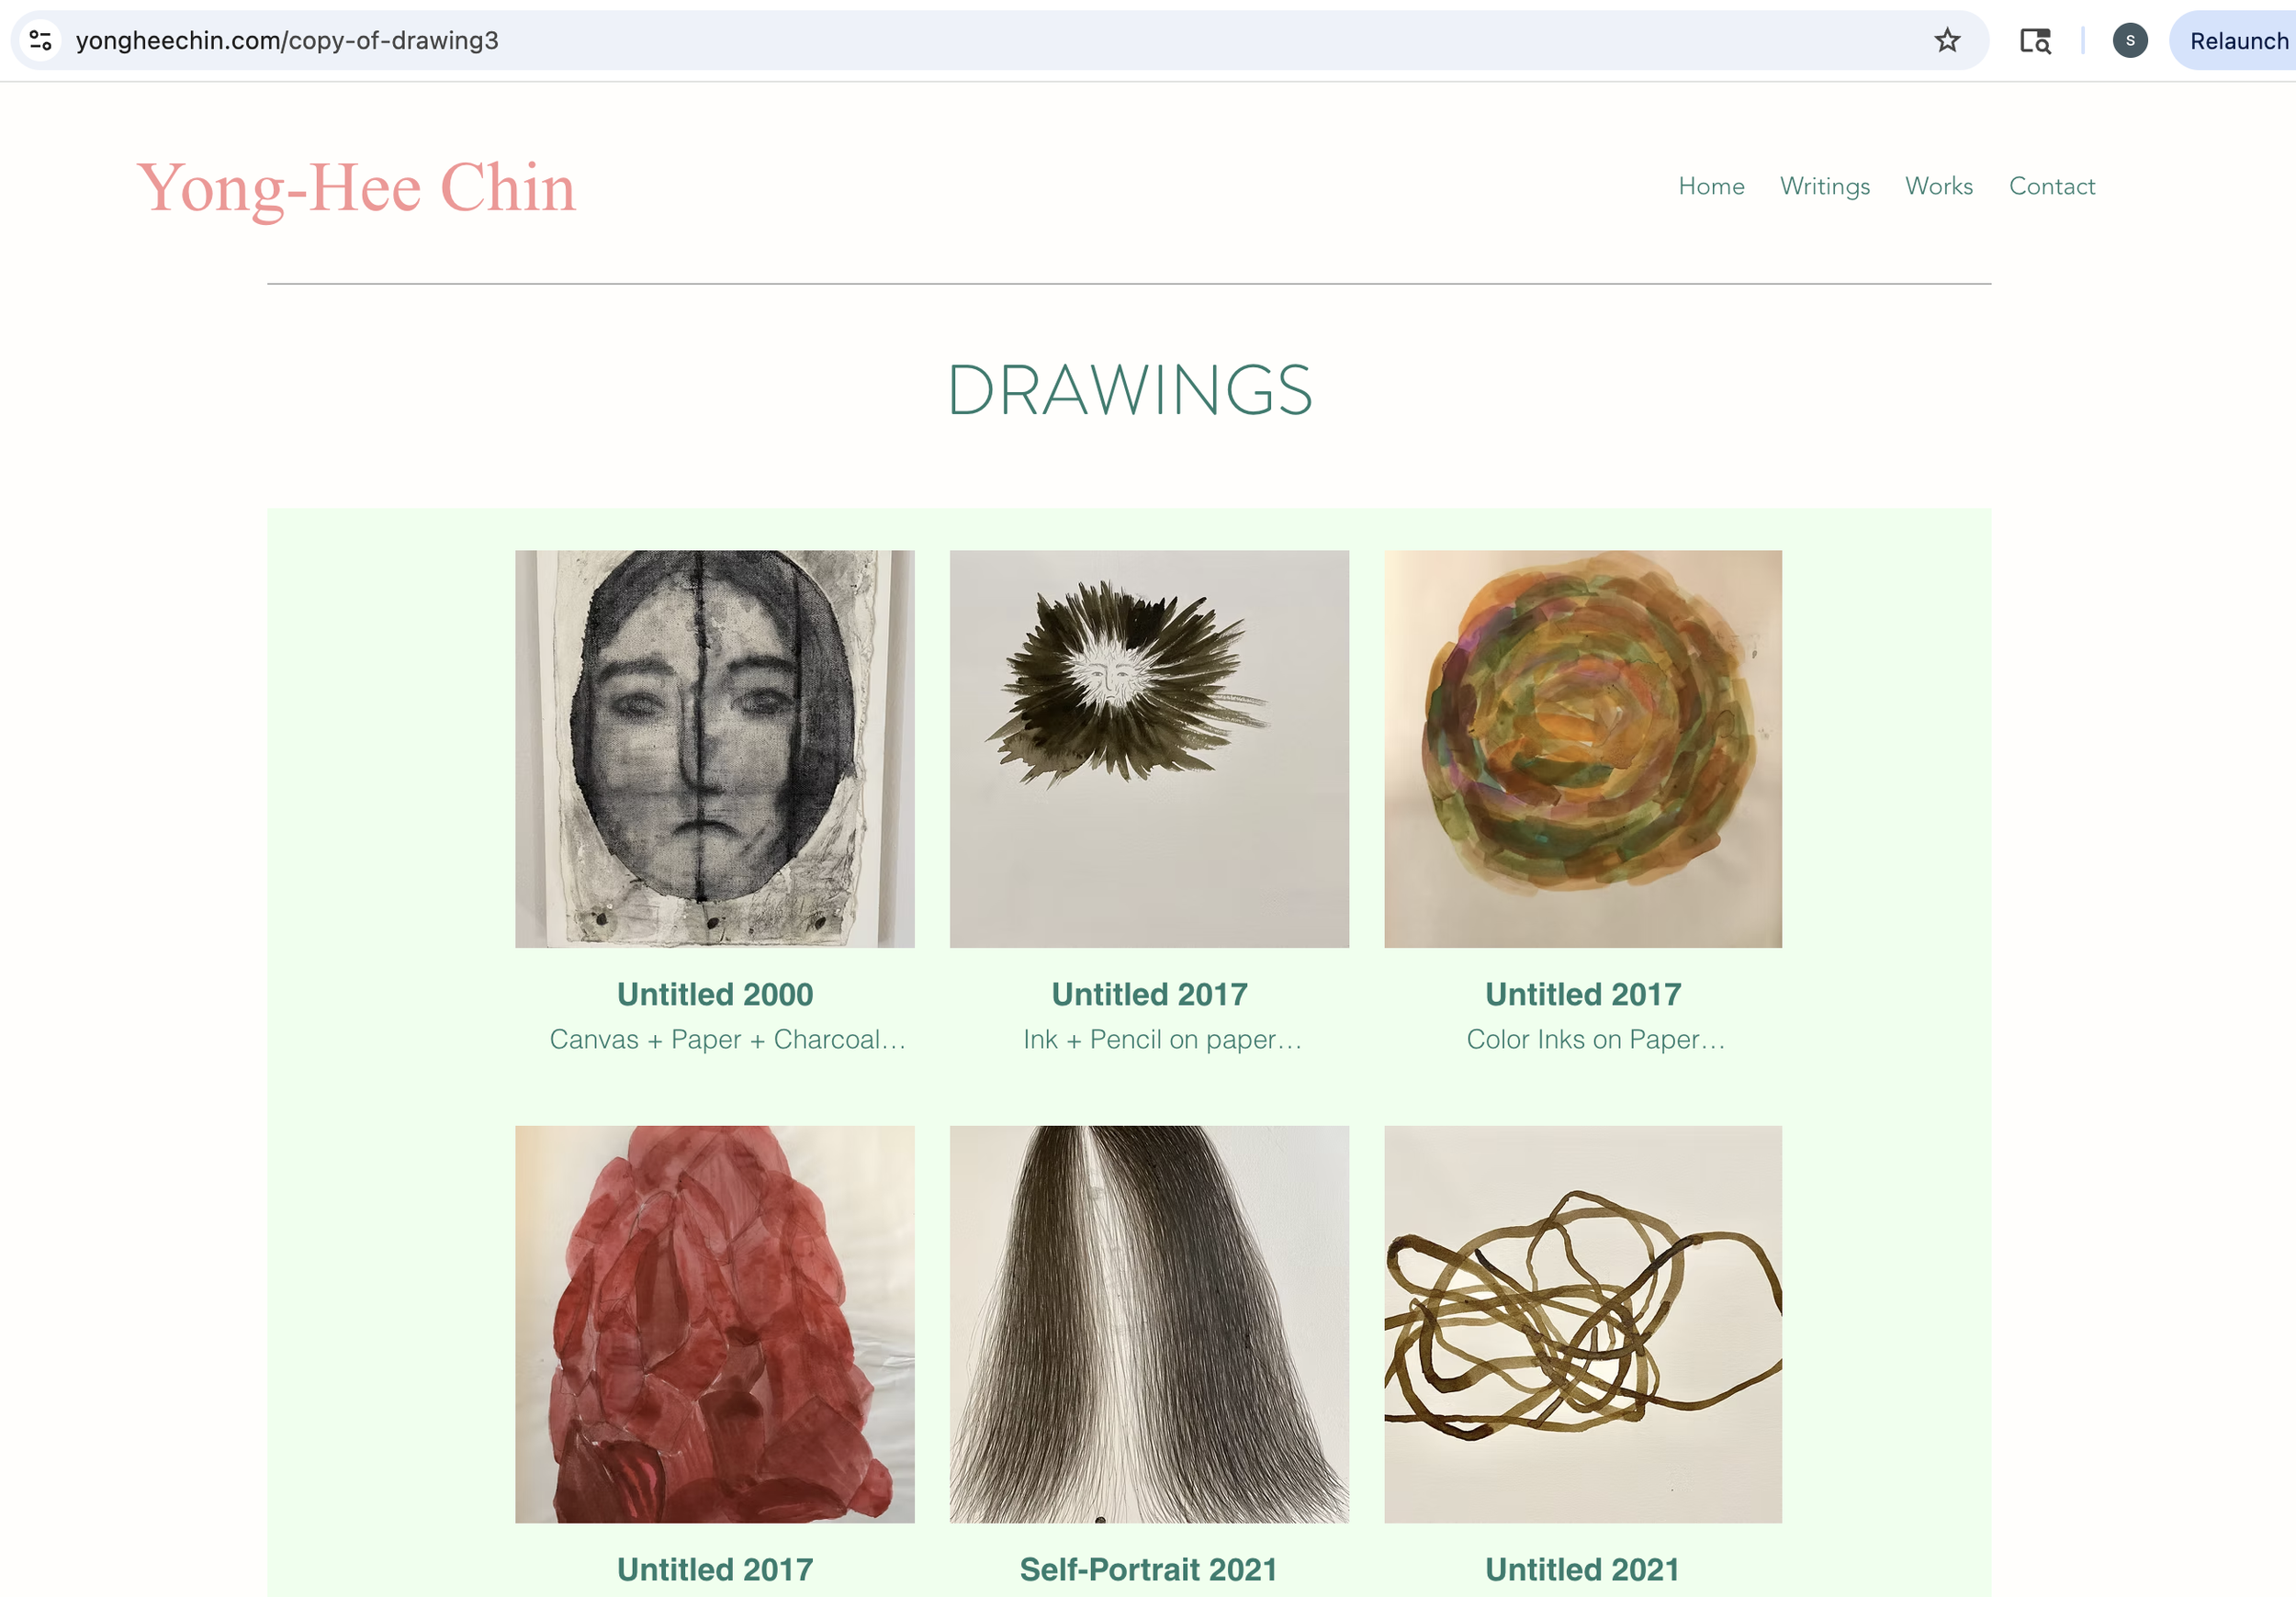Click the Yong-Hee Chin site title

[x=356, y=188]
